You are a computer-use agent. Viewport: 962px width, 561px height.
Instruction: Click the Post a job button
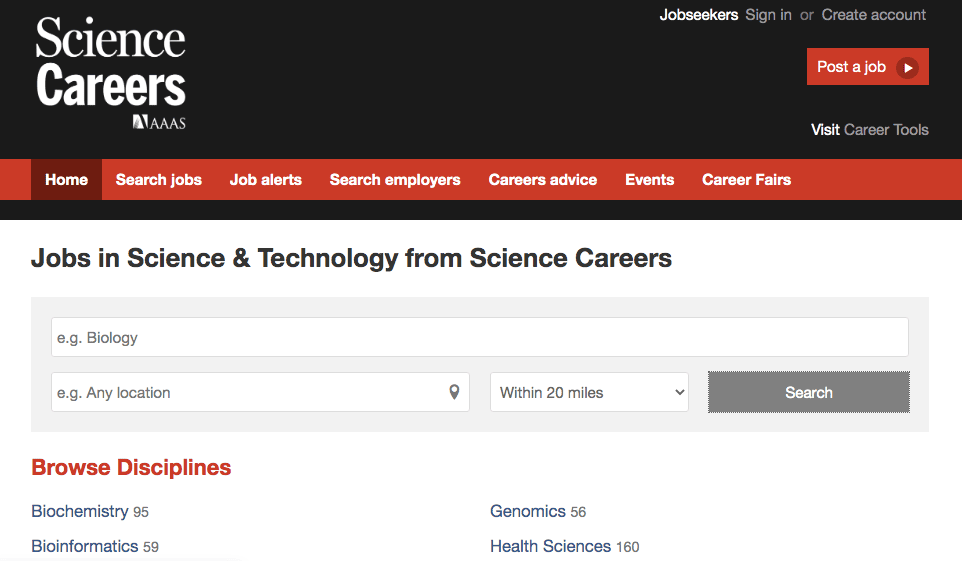pyautogui.click(x=852, y=67)
